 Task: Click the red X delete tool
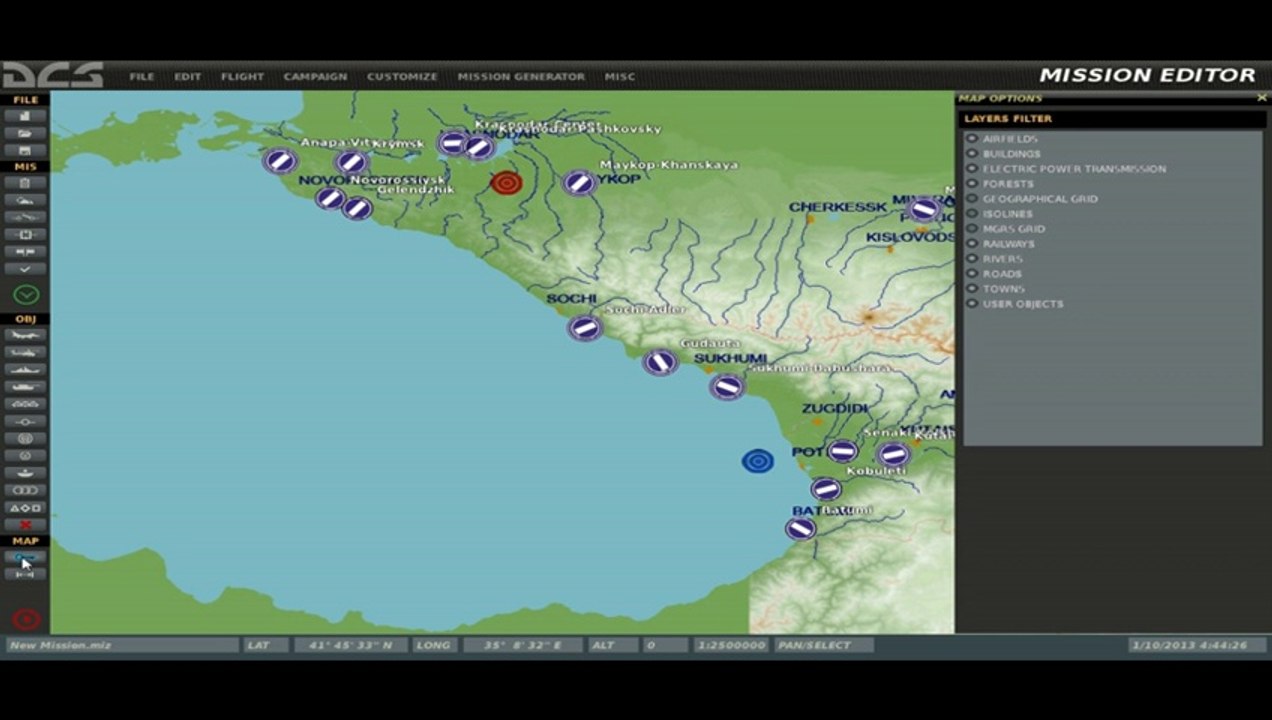tap(25, 525)
